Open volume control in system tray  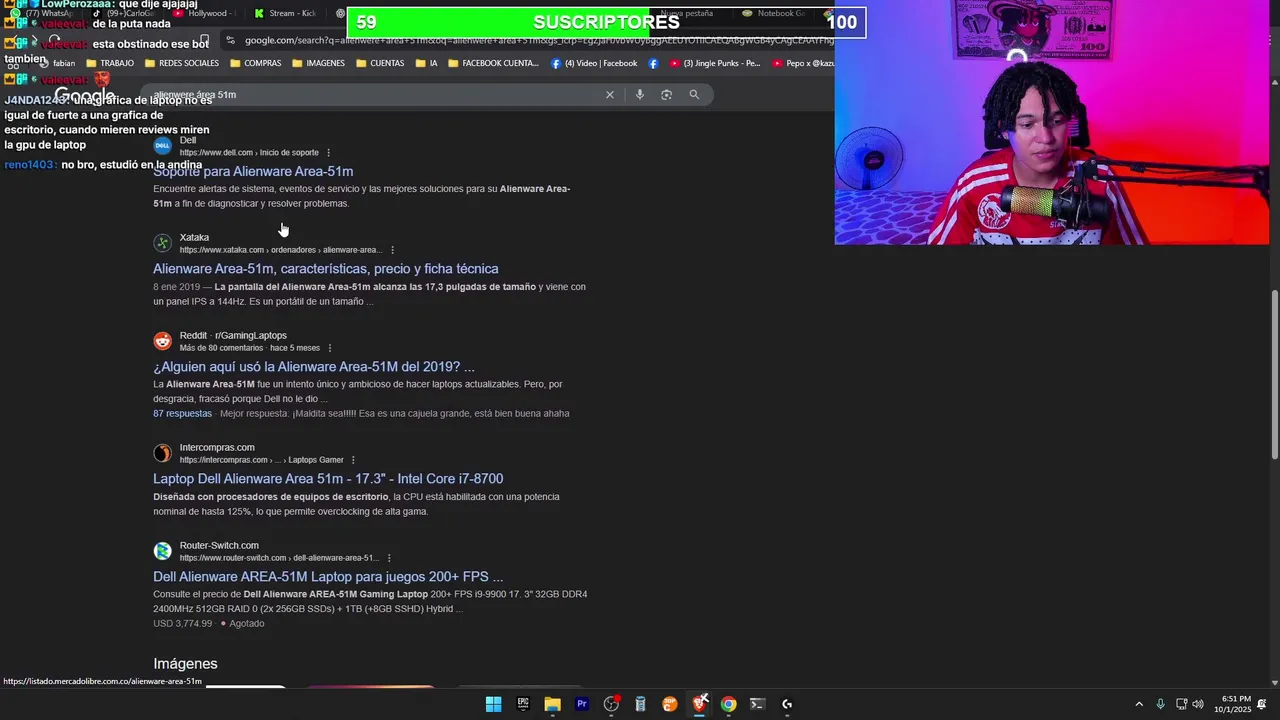[x=1198, y=704]
